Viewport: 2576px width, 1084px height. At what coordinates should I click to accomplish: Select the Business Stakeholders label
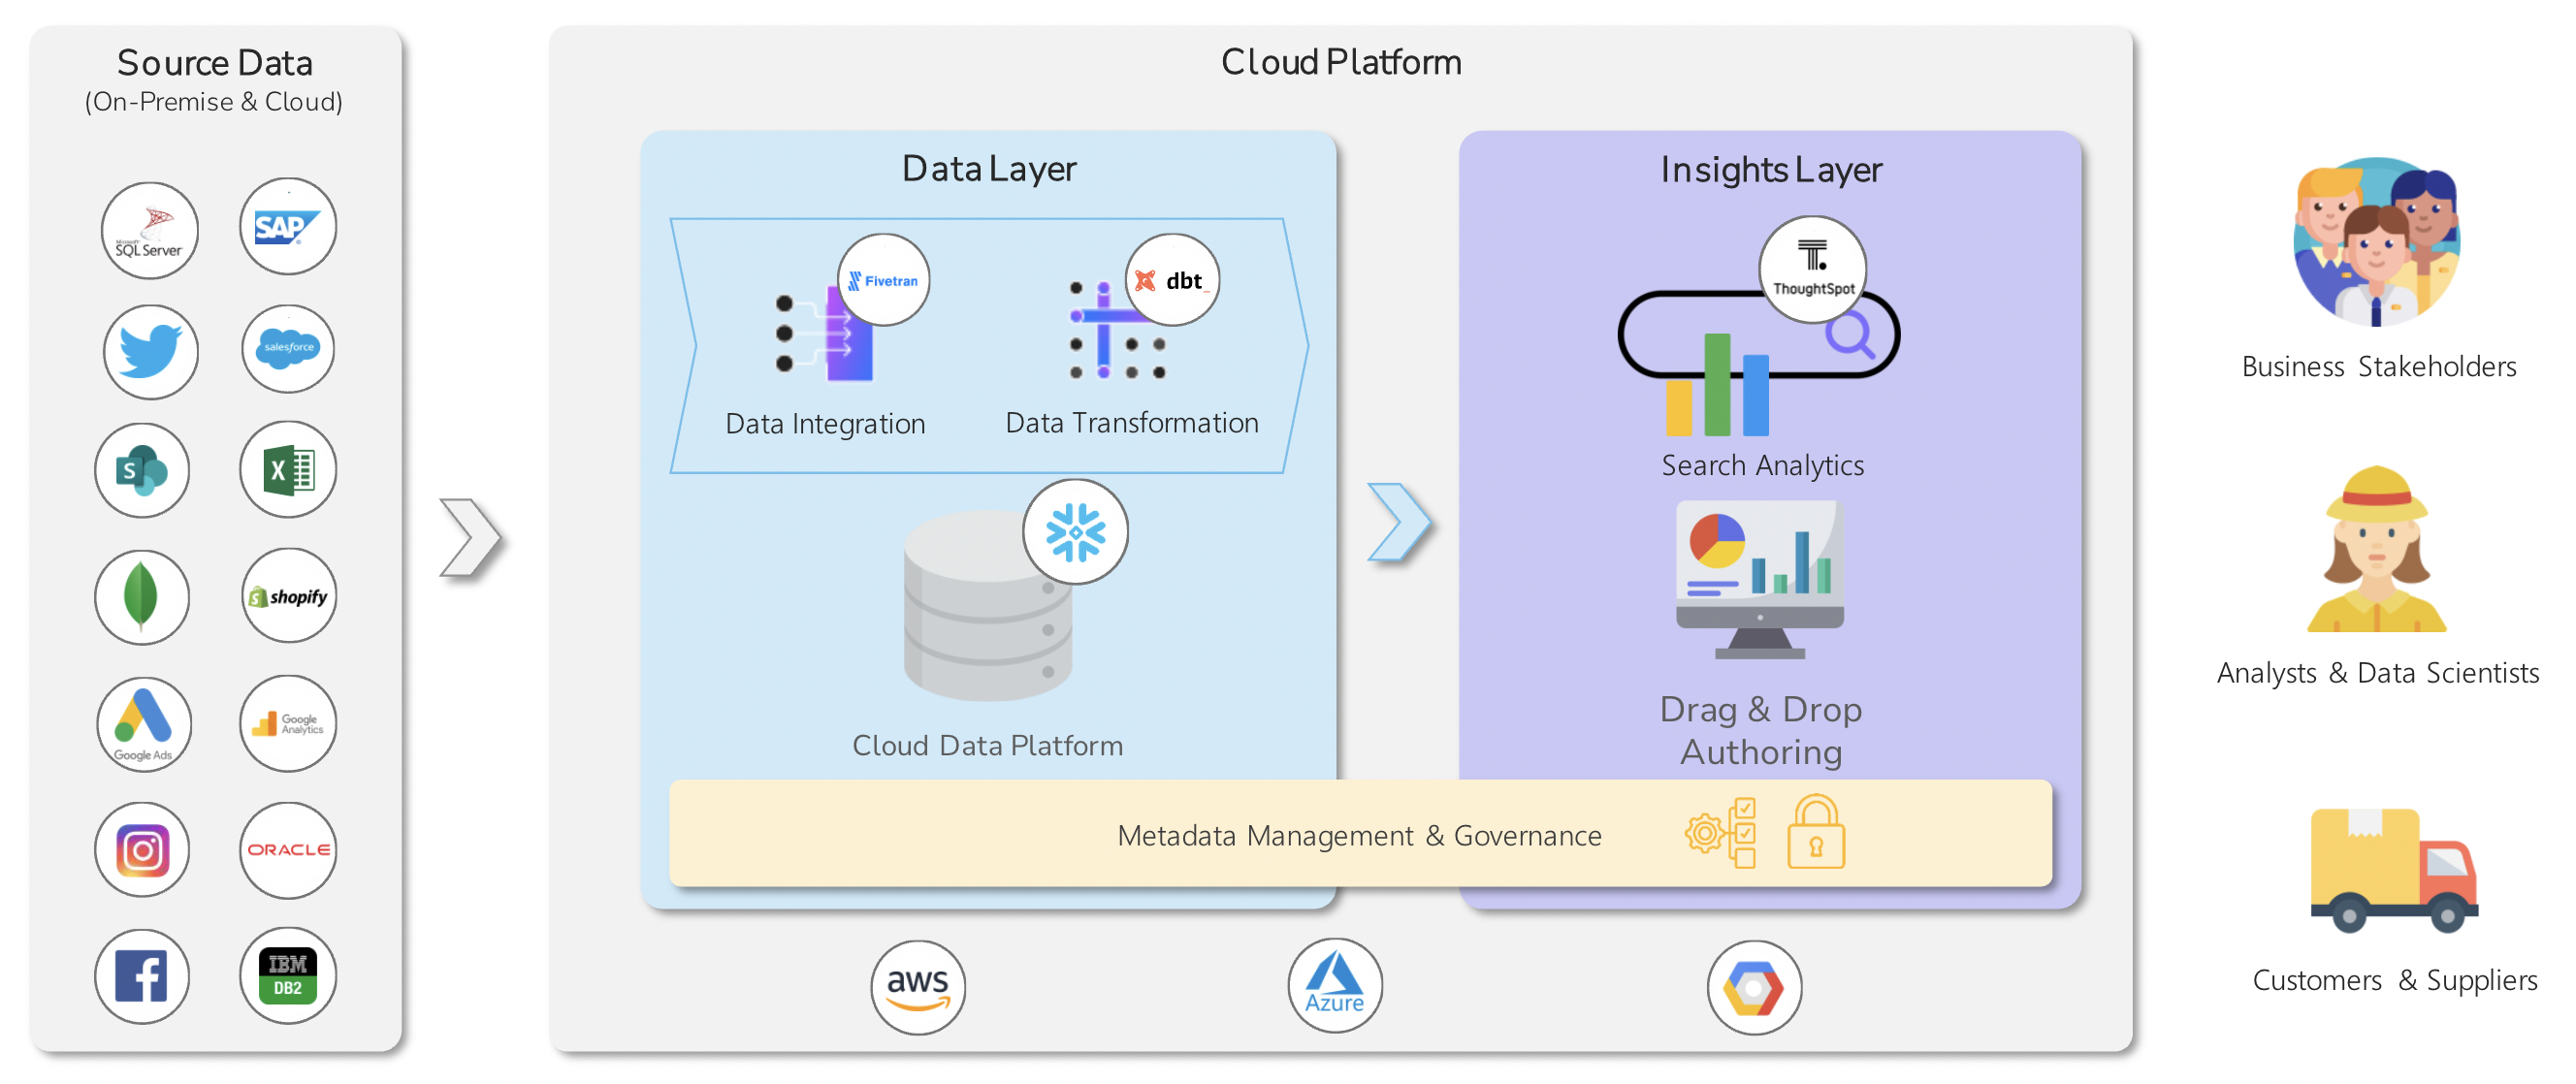(2379, 367)
